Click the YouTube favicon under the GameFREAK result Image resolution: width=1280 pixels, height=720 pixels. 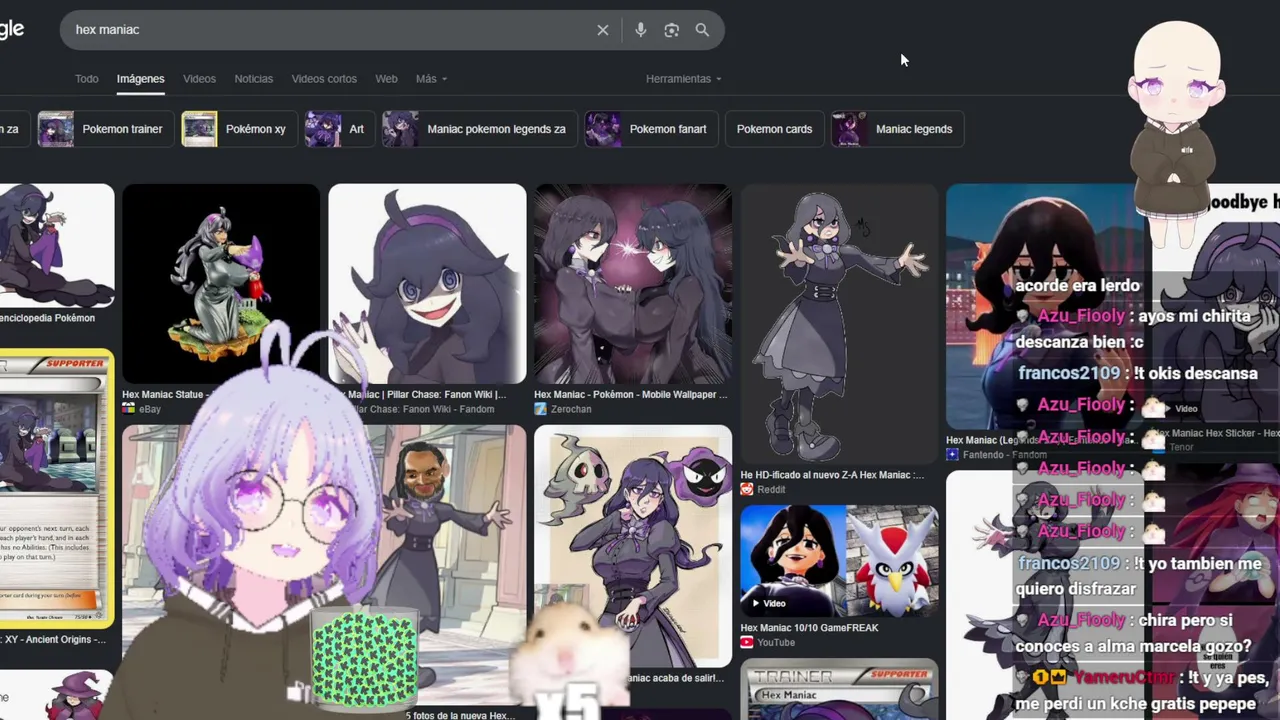click(746, 642)
